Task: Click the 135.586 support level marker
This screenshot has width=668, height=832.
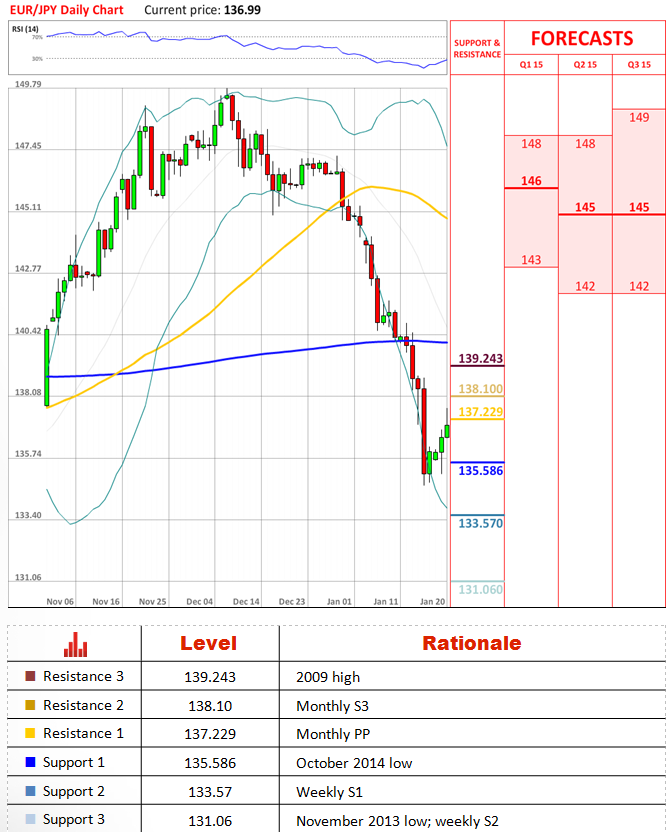Action: 481,471
